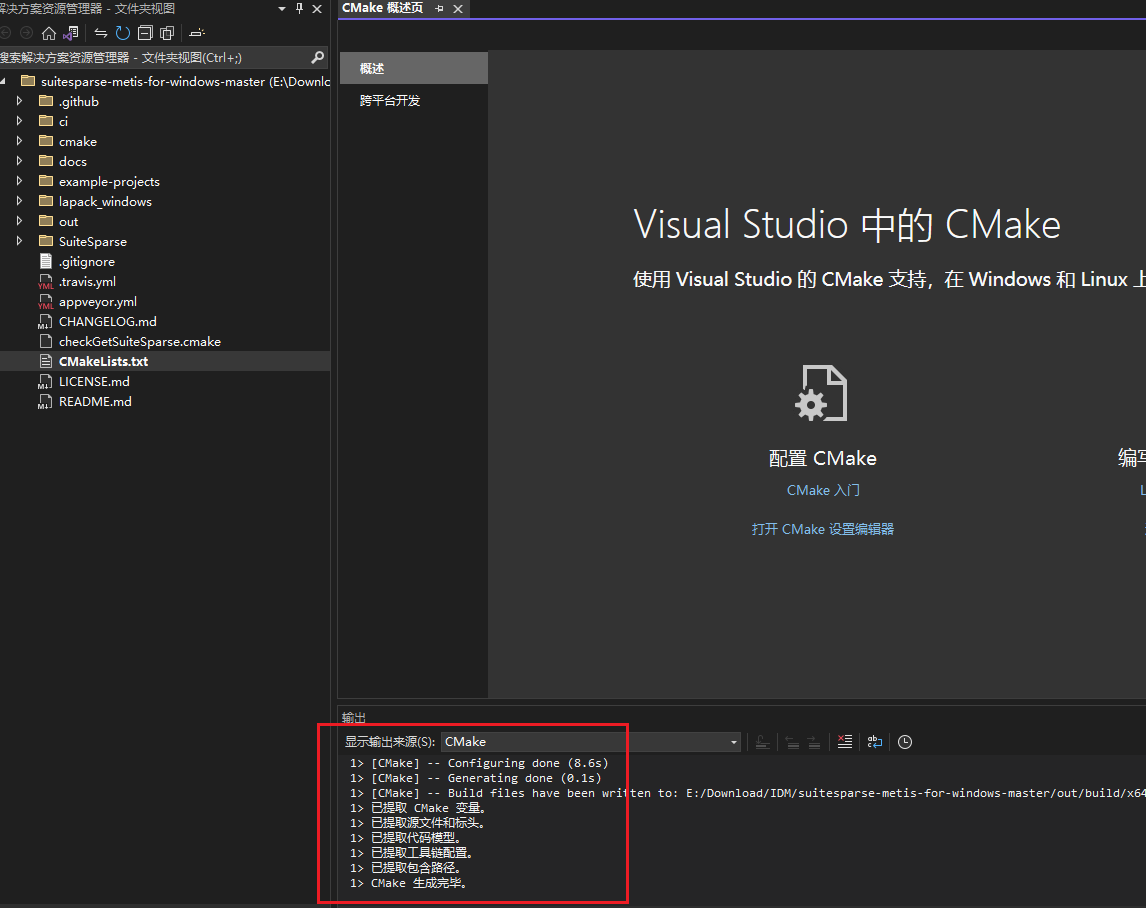Viewport: 1146px width, 908px height.
Task: Click the appveyor.yml YML file icon
Action: [x=45, y=302]
